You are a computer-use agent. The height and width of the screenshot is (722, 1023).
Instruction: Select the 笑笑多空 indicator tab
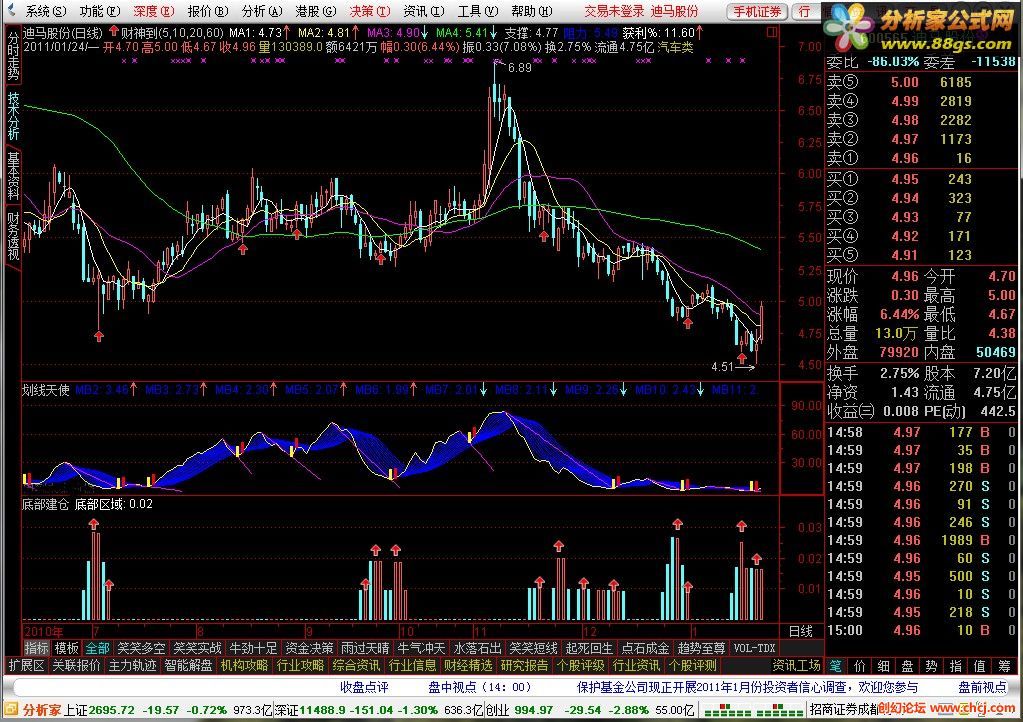141,648
